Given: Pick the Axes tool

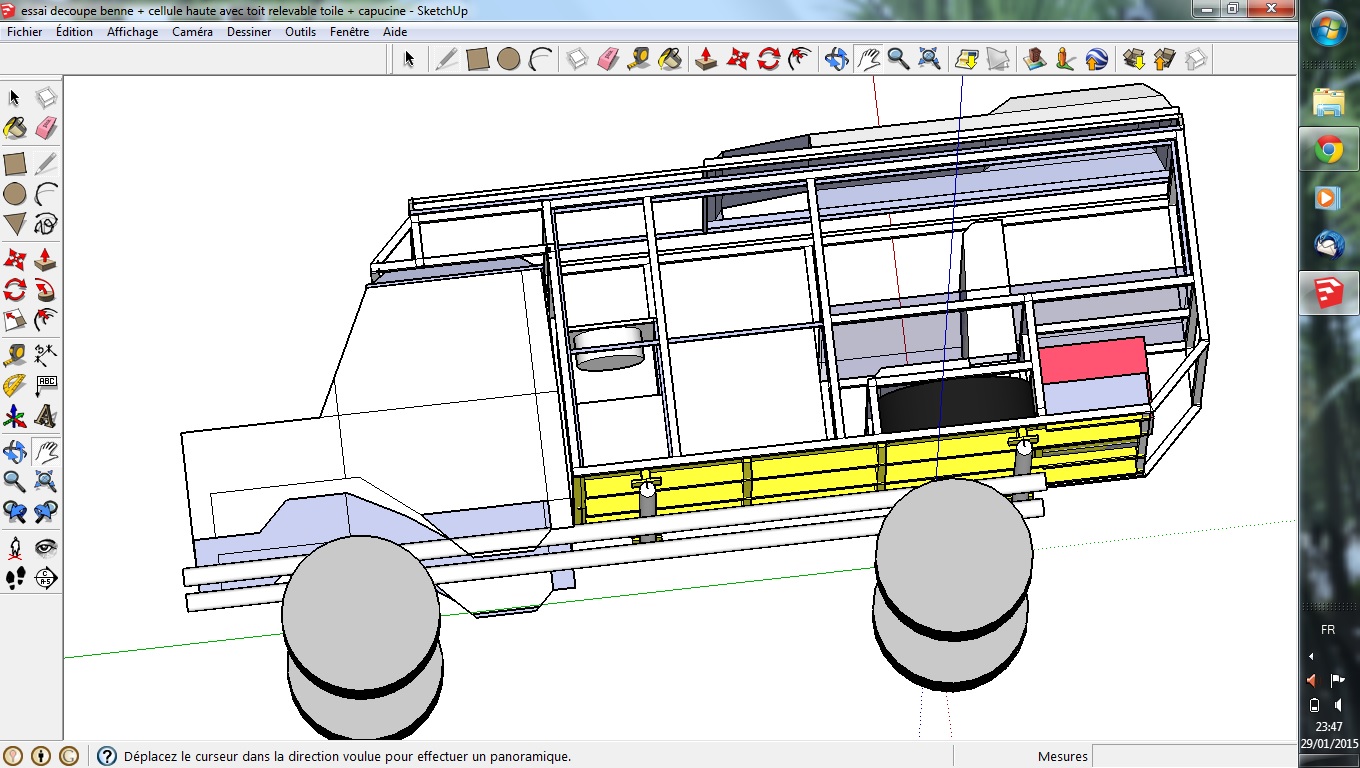Looking at the screenshot, I should (x=15, y=416).
